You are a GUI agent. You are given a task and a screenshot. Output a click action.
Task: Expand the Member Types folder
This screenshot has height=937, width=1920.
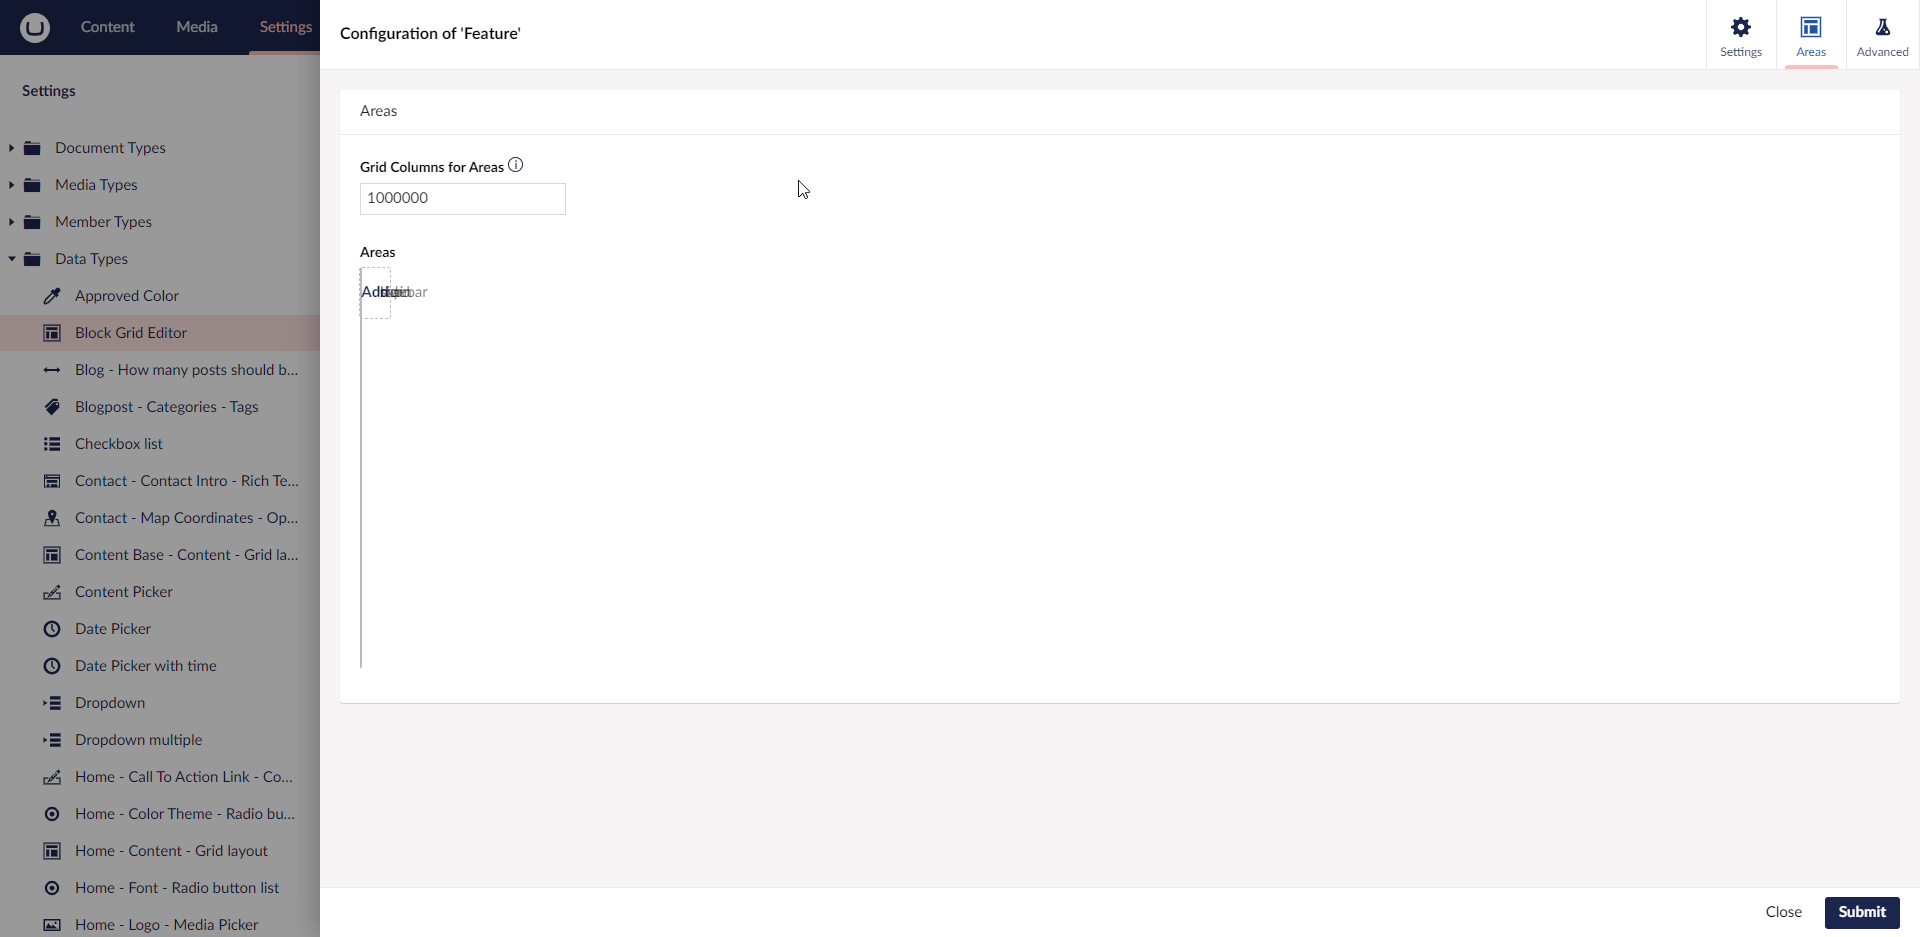pyautogui.click(x=11, y=221)
